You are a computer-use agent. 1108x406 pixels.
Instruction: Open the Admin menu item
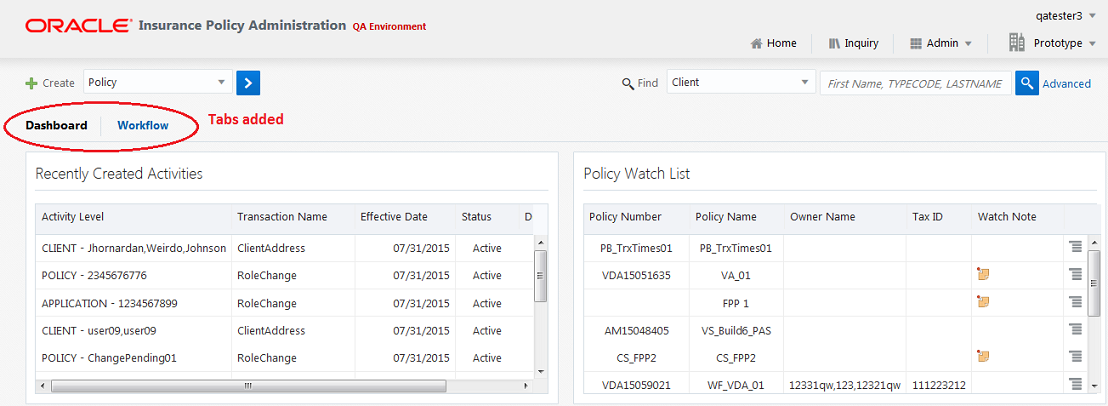(x=941, y=43)
